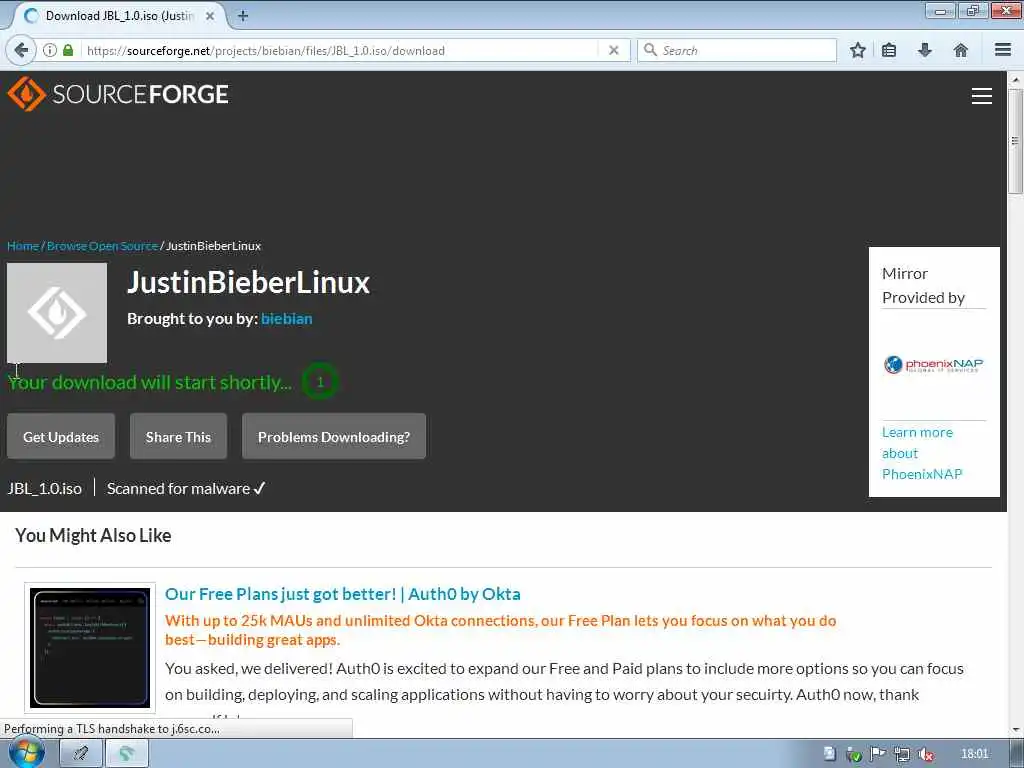The height and width of the screenshot is (768, 1024).
Task: Click the download countdown circle
Action: coord(319,382)
